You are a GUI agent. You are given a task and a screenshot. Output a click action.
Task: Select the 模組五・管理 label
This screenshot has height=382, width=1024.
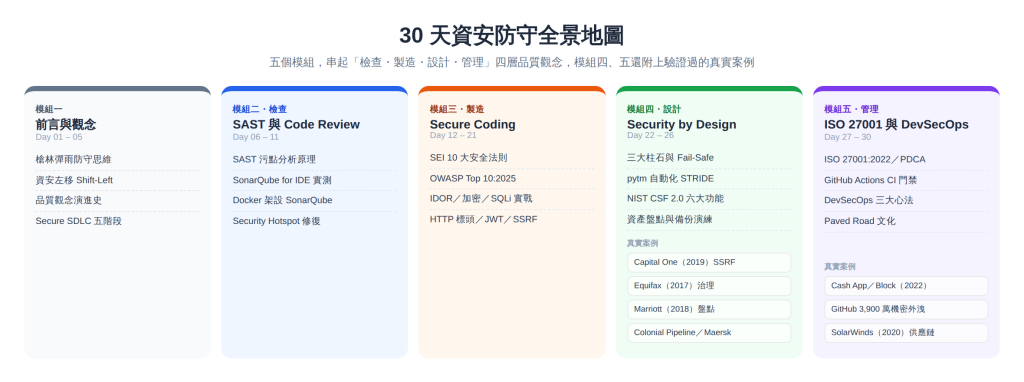click(x=851, y=109)
